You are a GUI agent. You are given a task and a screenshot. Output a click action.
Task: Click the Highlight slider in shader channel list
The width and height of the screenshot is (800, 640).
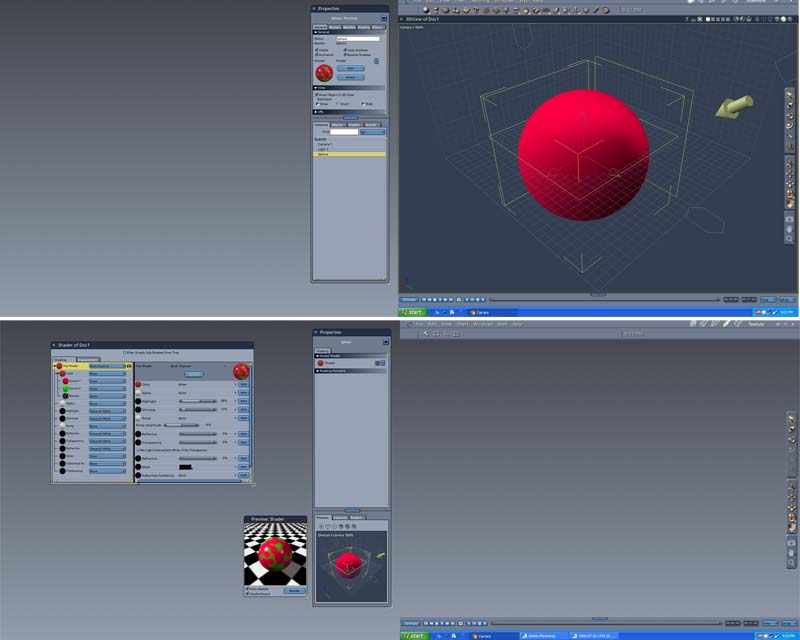point(198,401)
